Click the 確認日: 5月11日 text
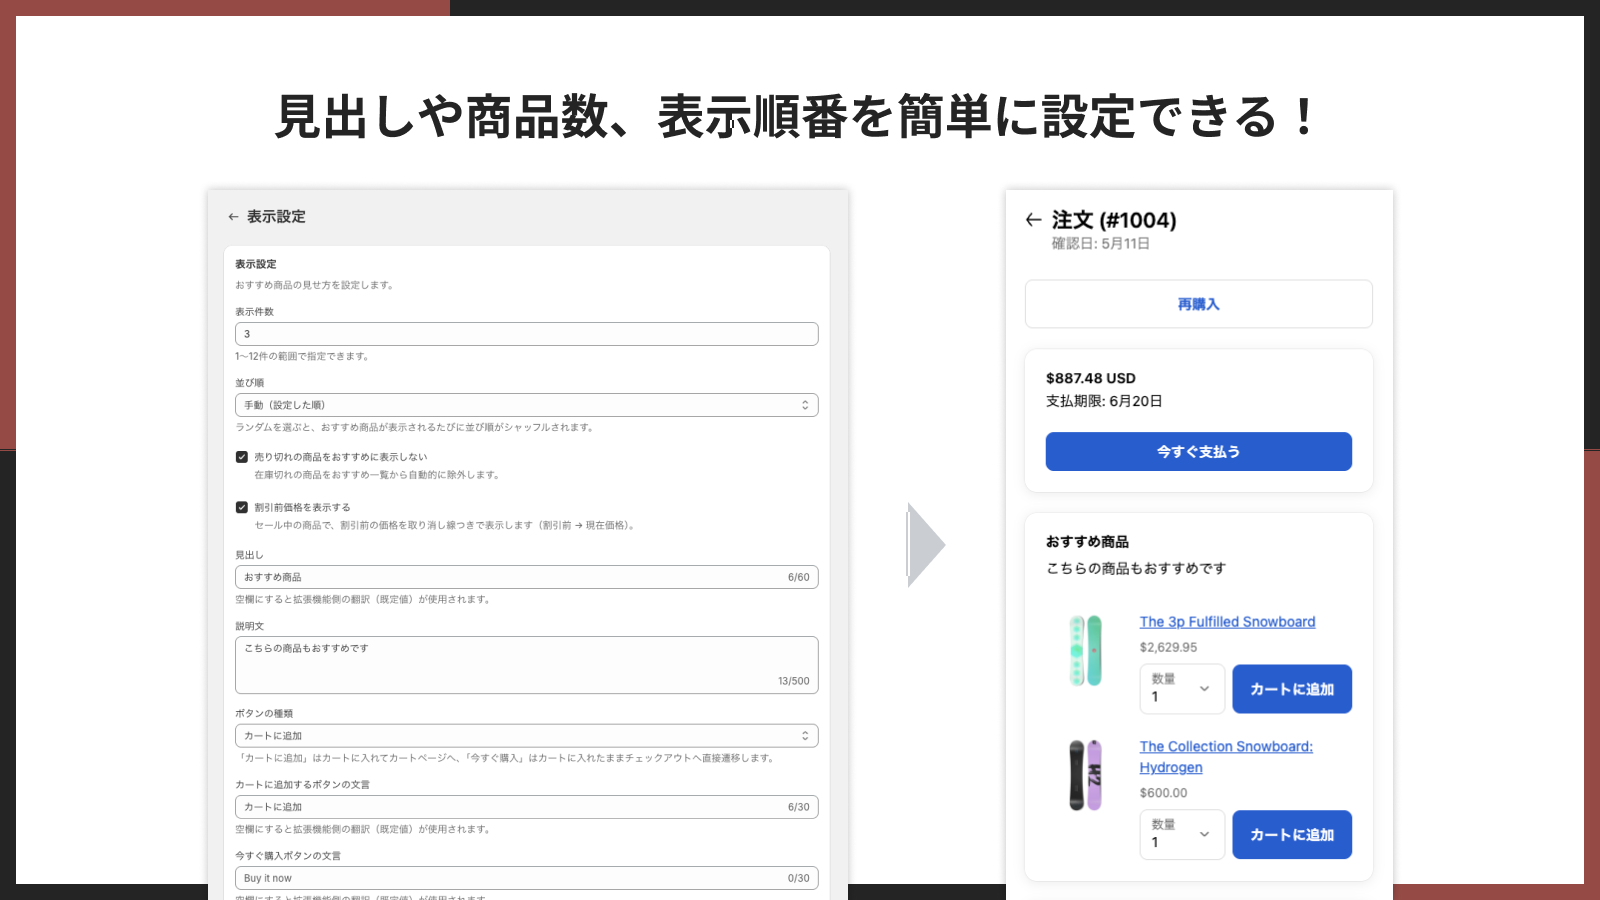Viewport: 1600px width, 900px height. 1101,244
